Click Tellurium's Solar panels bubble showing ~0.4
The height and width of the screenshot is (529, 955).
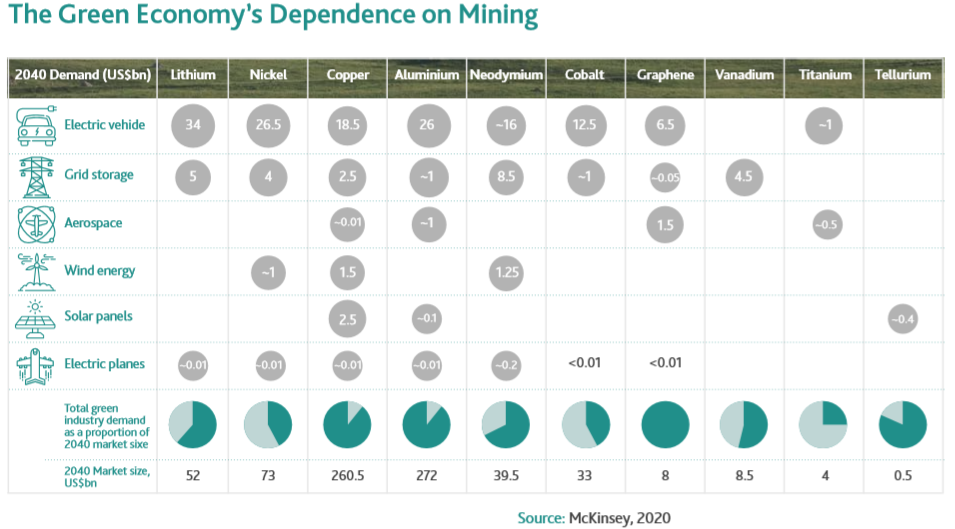click(902, 318)
